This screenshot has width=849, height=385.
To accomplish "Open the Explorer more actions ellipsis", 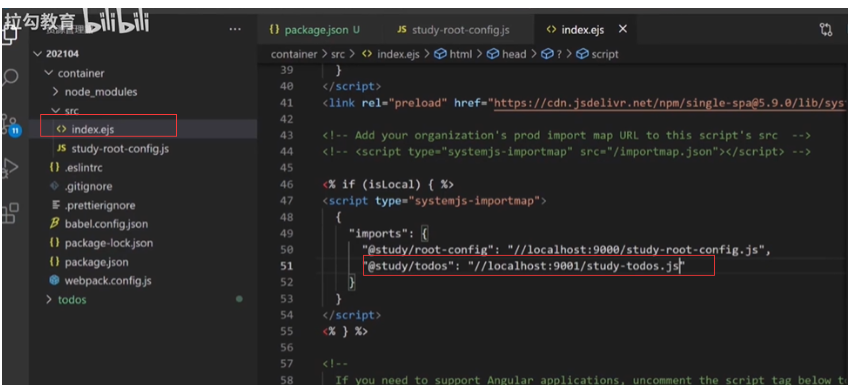I will 235,29.
